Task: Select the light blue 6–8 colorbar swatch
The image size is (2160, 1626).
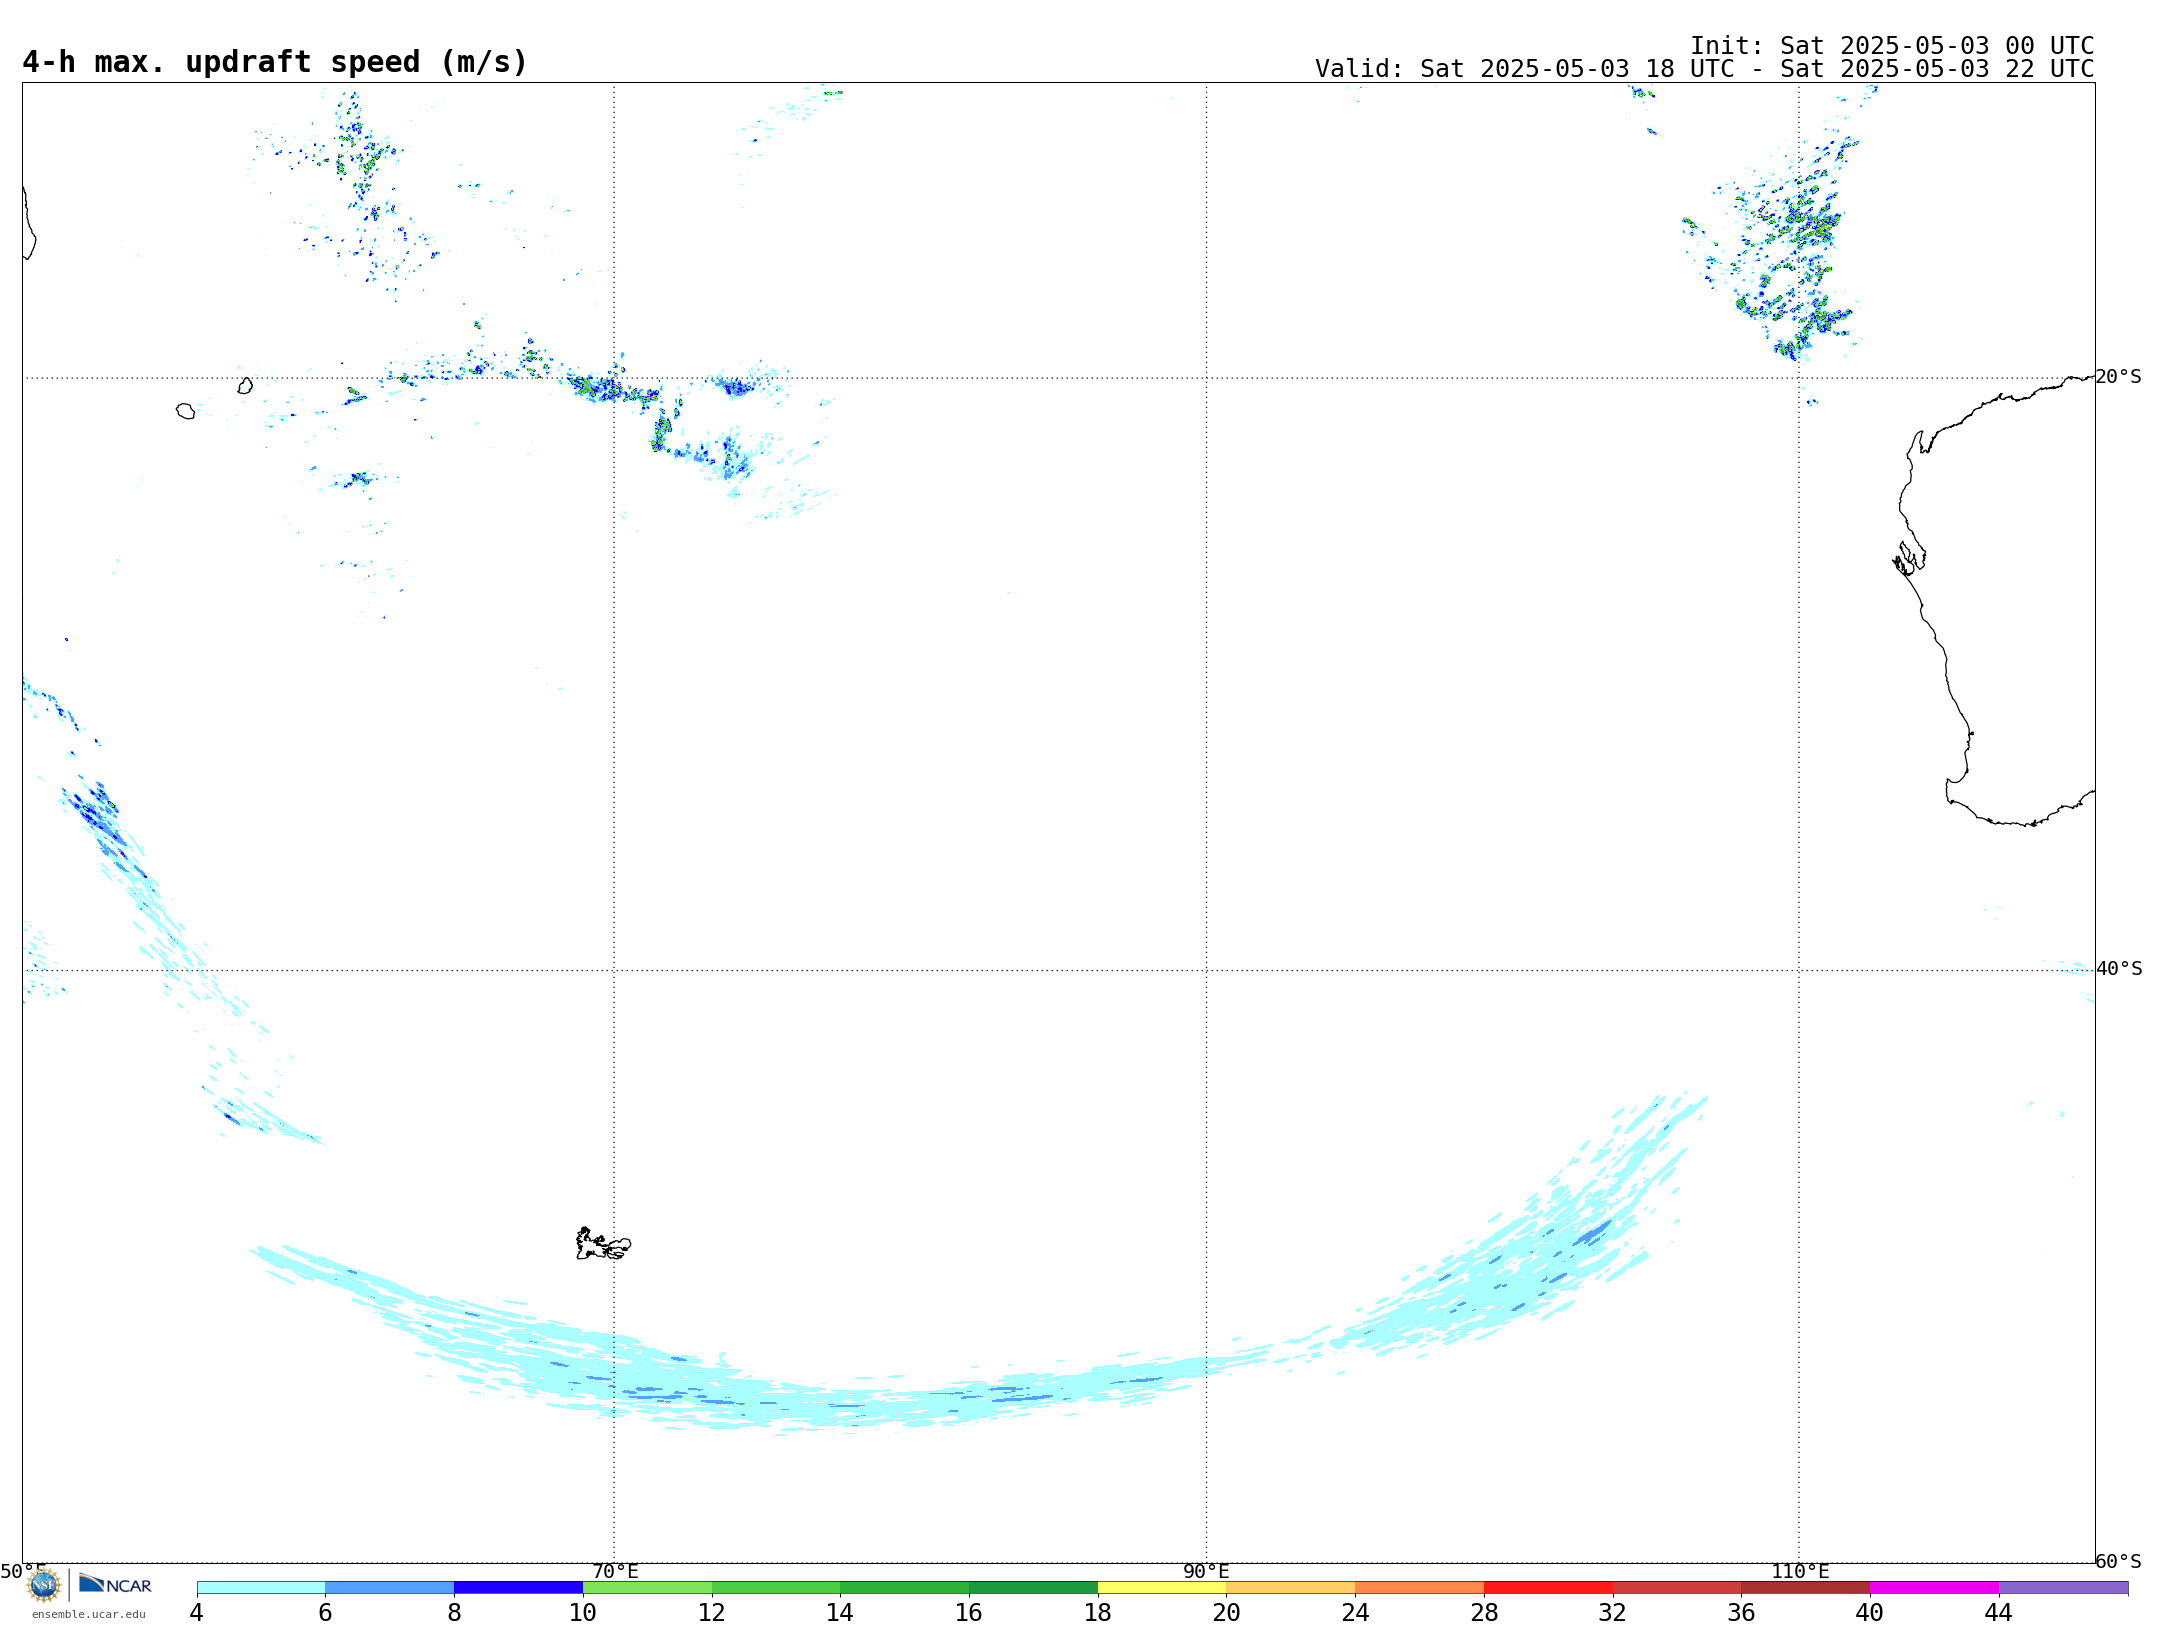Action: 390,1587
